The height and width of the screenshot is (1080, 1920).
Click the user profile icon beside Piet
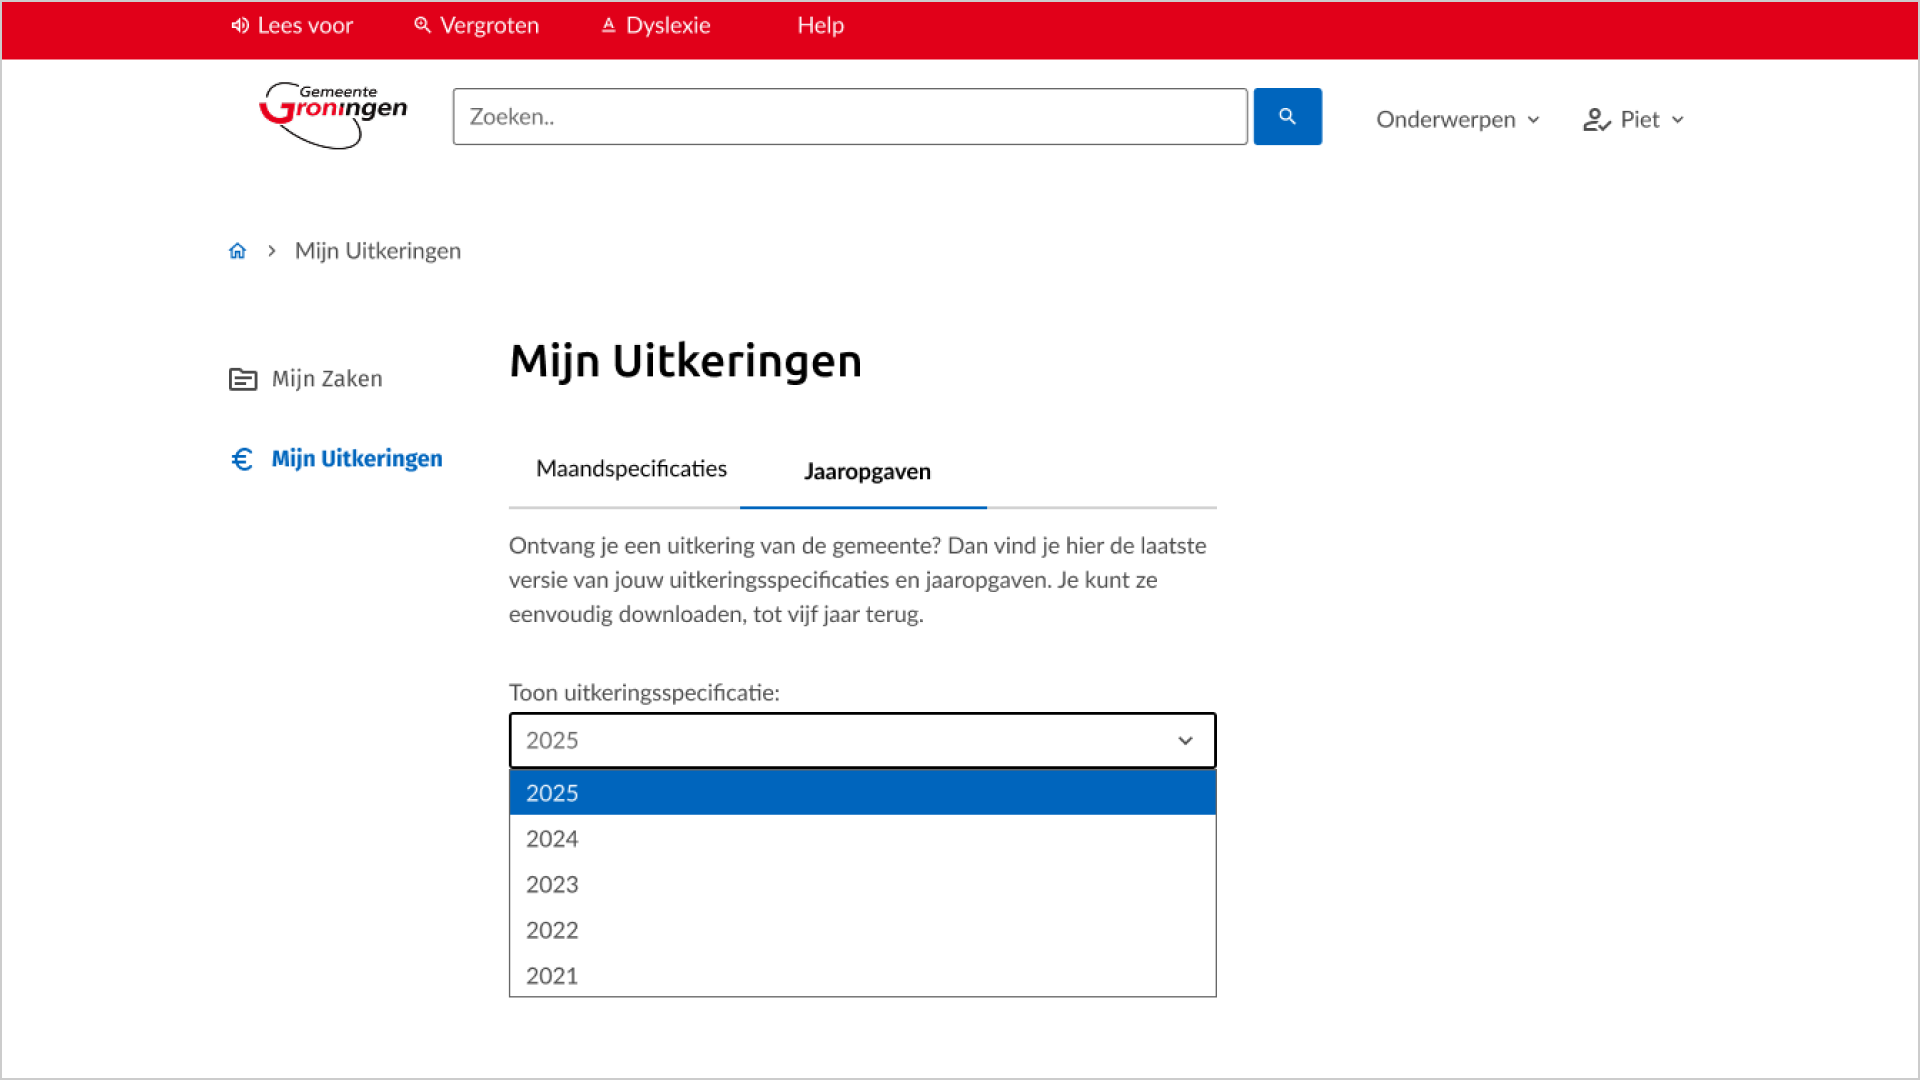coord(1596,120)
